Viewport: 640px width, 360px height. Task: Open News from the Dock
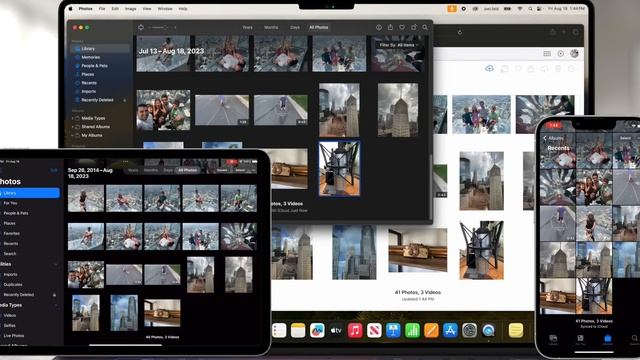374,330
